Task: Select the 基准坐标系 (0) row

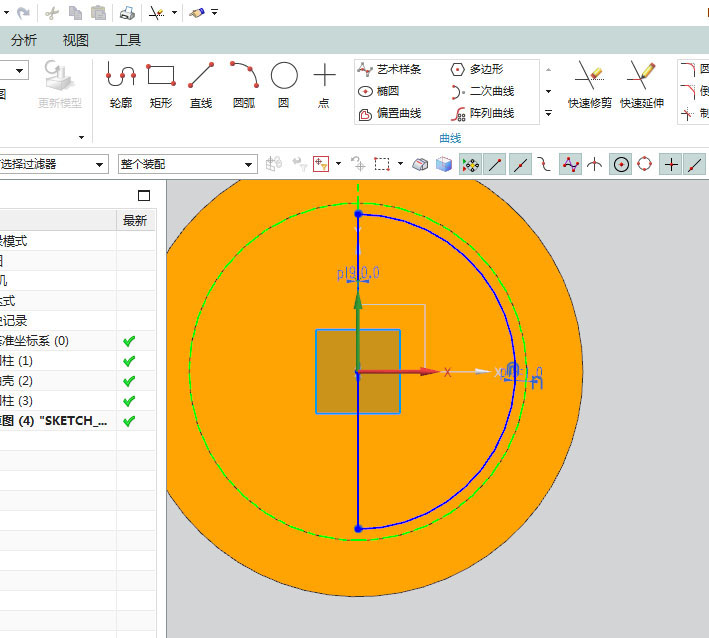Action: click(x=78, y=341)
